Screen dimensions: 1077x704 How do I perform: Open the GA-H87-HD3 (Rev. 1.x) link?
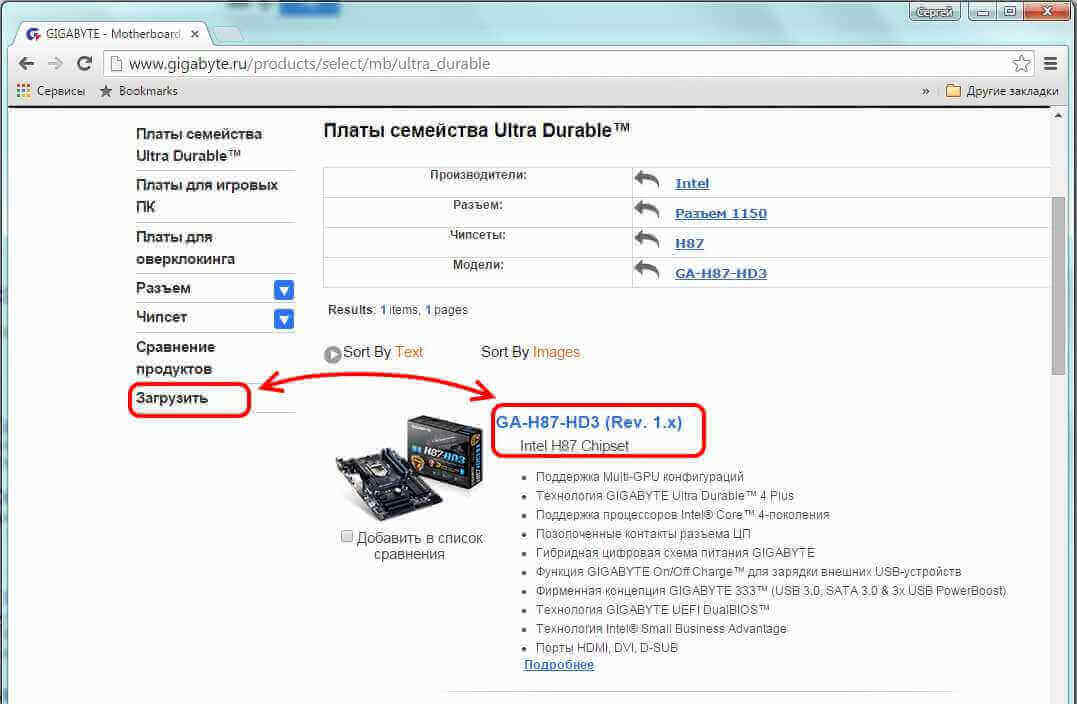click(589, 422)
